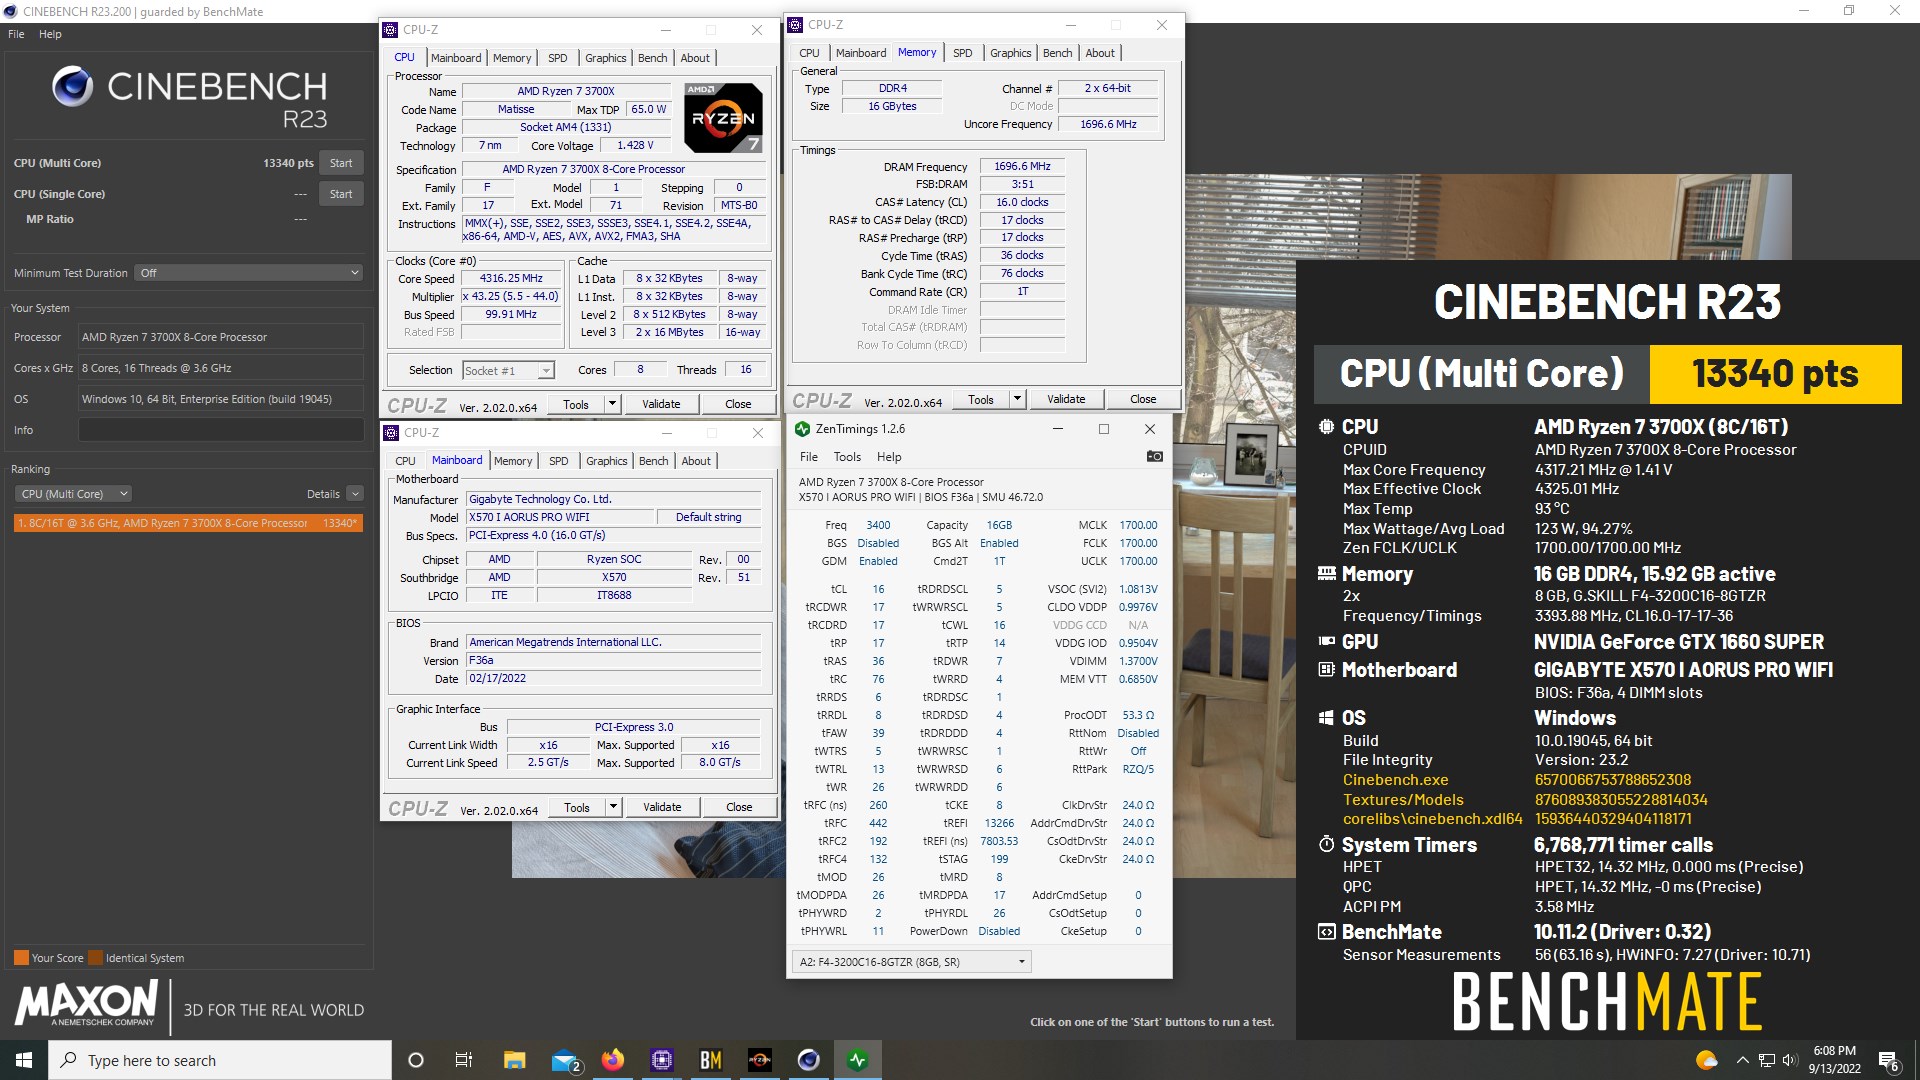Switch to Cinebench via taskbar icon
Image resolution: width=1920 pixels, height=1080 pixels.
[x=809, y=1060]
